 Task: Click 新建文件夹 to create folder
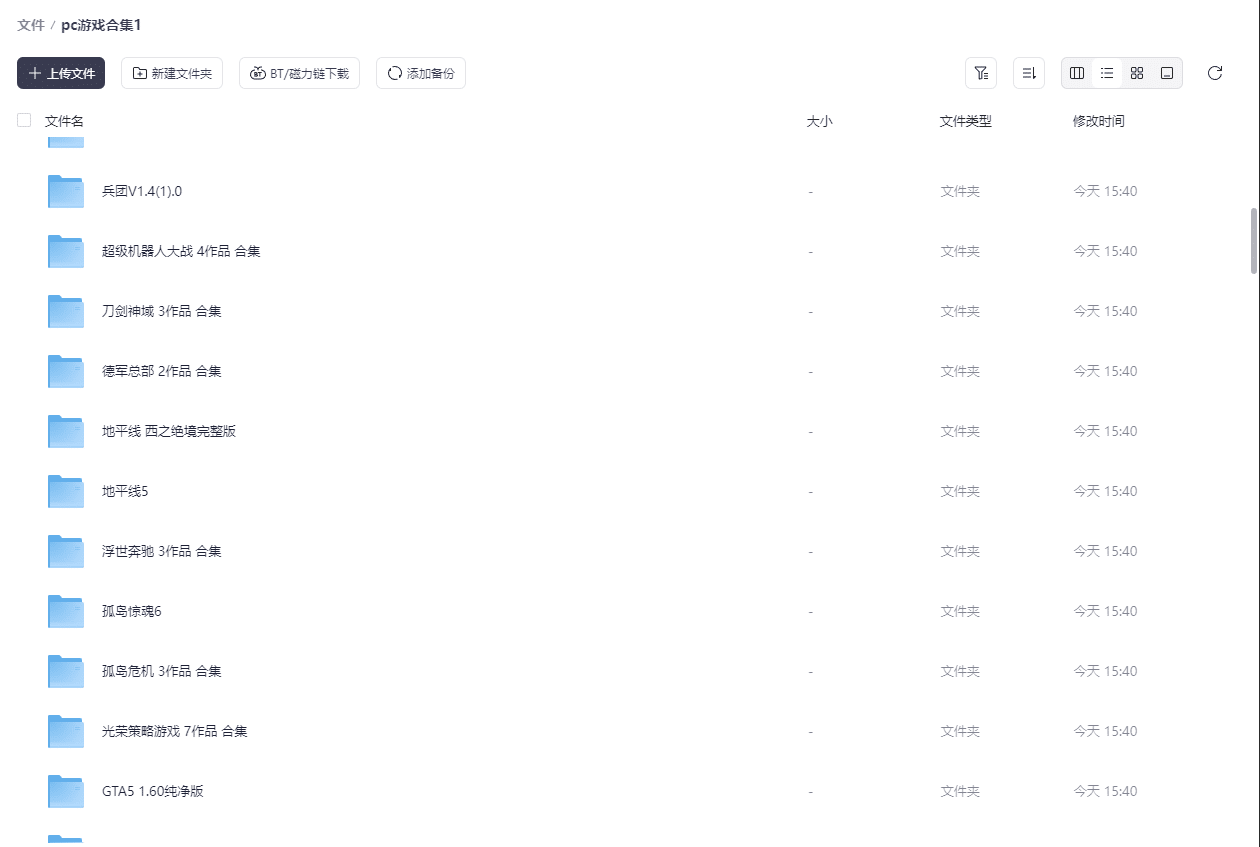click(172, 73)
